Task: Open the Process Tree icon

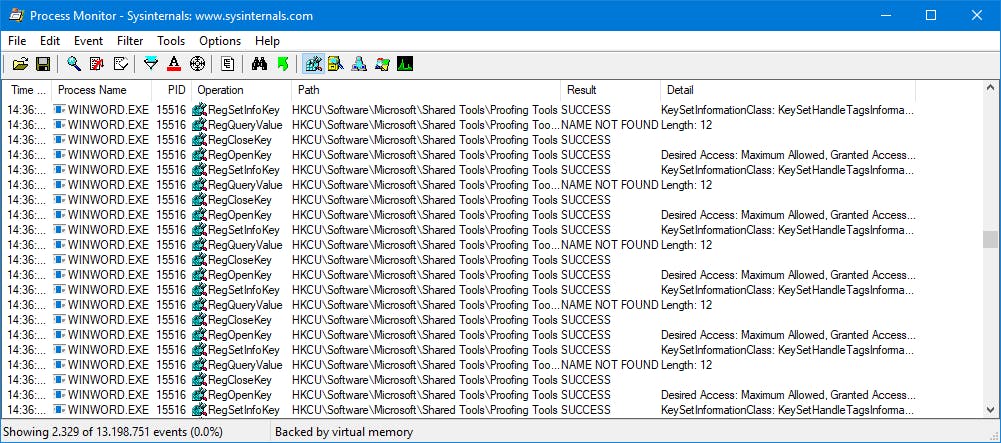Action: (228, 64)
